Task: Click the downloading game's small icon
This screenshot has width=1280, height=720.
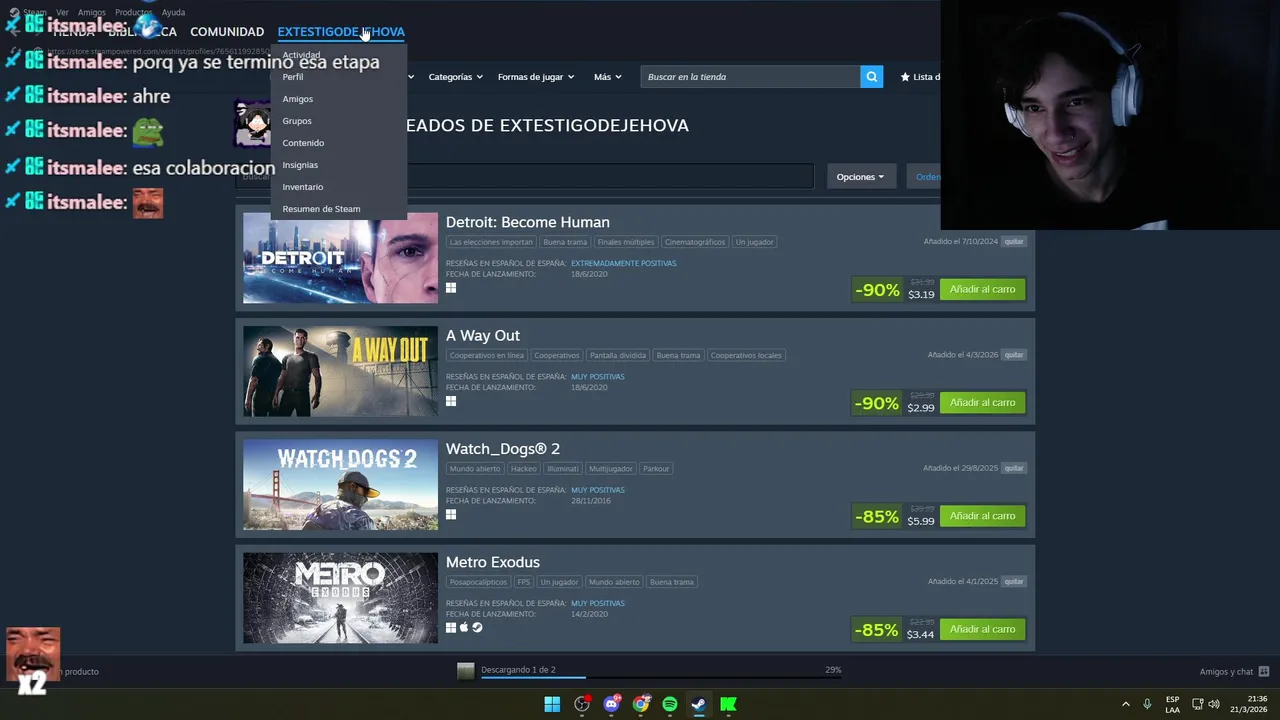Action: coord(466,671)
